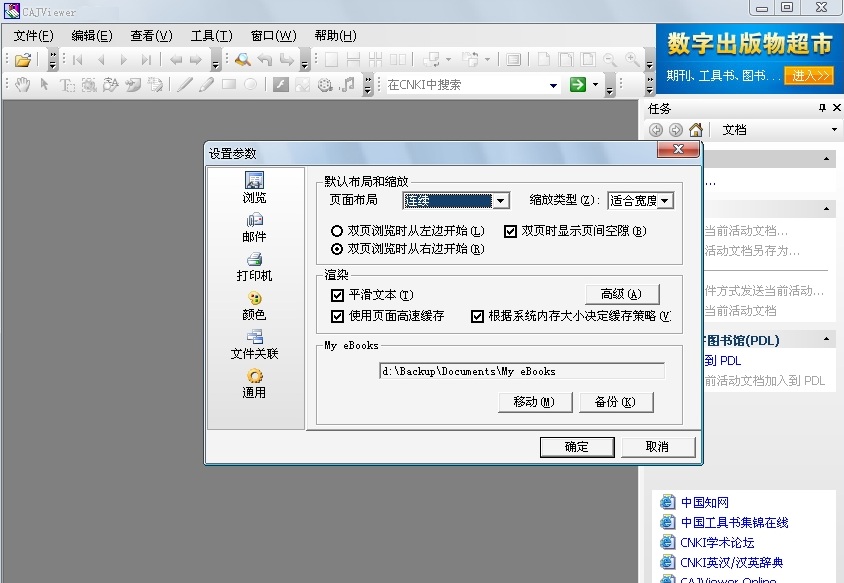Click the My eBooks path field
The image size is (844, 583).
point(521,371)
